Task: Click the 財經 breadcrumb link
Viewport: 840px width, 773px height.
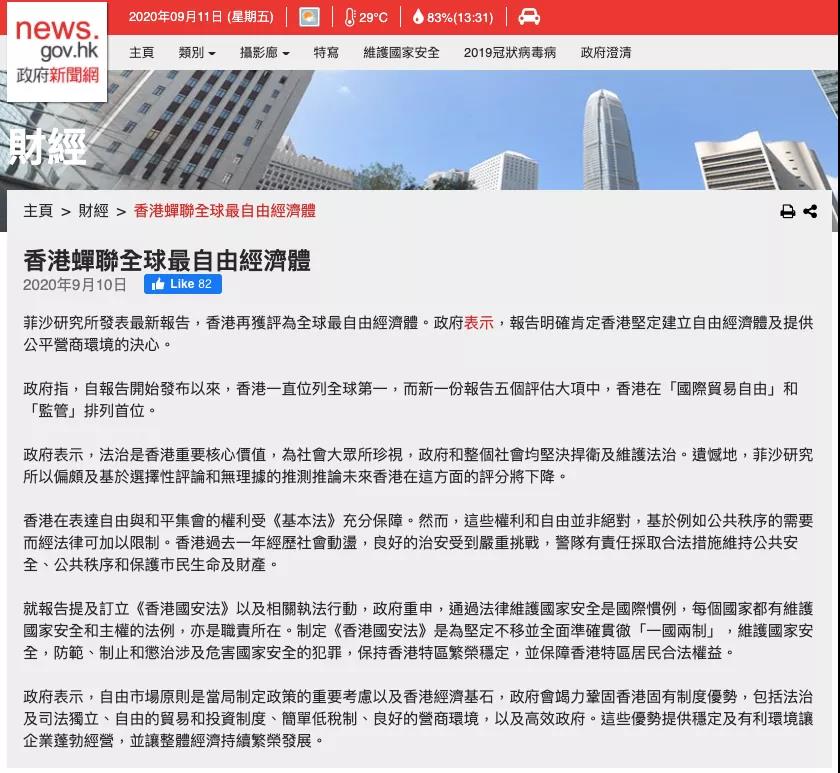Action: tap(93, 211)
